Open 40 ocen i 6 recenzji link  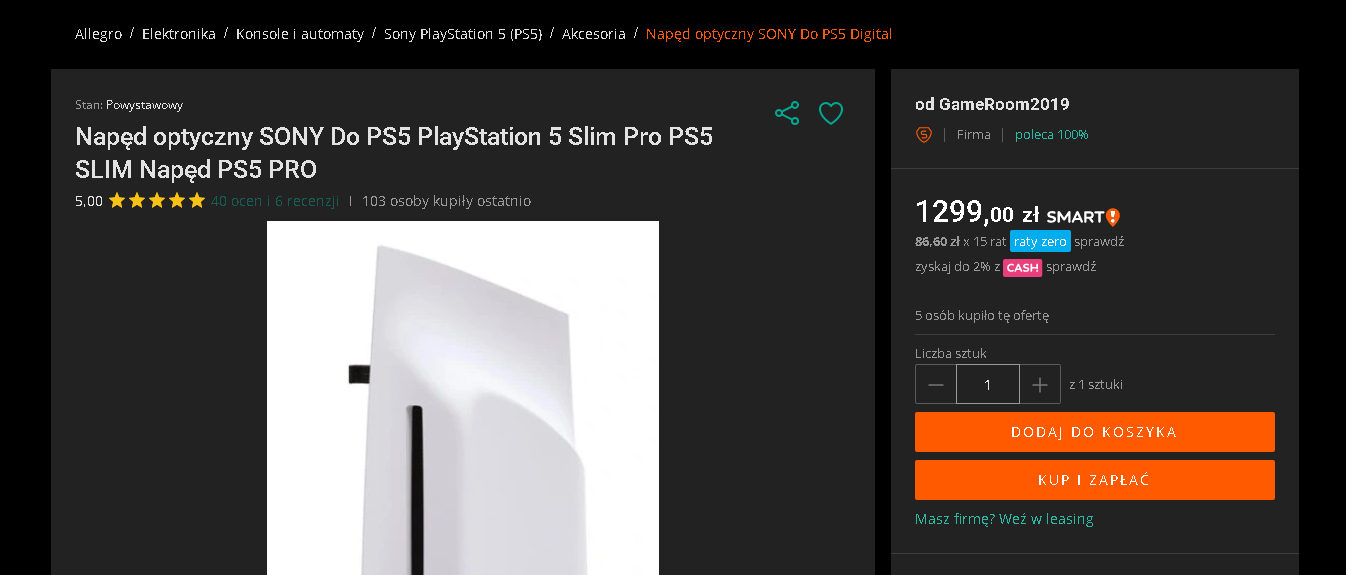[275, 201]
